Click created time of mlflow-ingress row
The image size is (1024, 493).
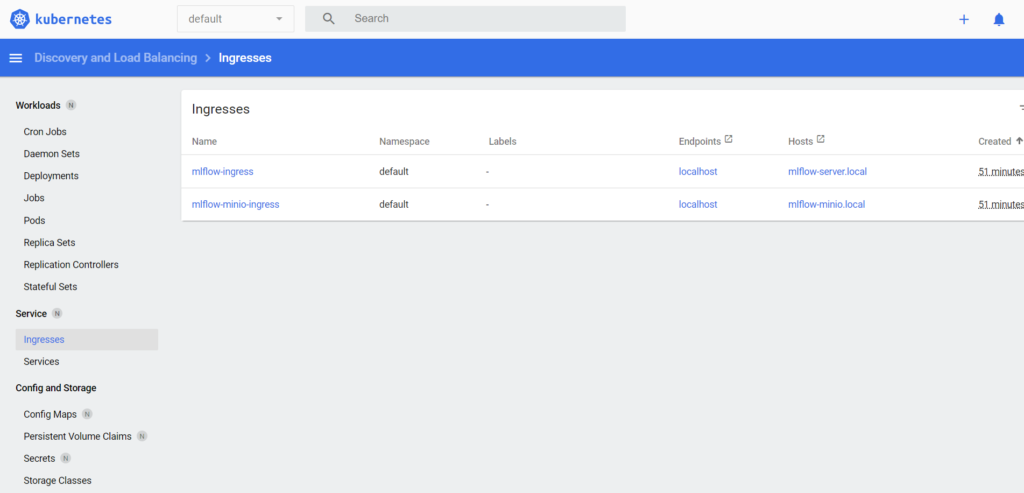[1000, 172]
